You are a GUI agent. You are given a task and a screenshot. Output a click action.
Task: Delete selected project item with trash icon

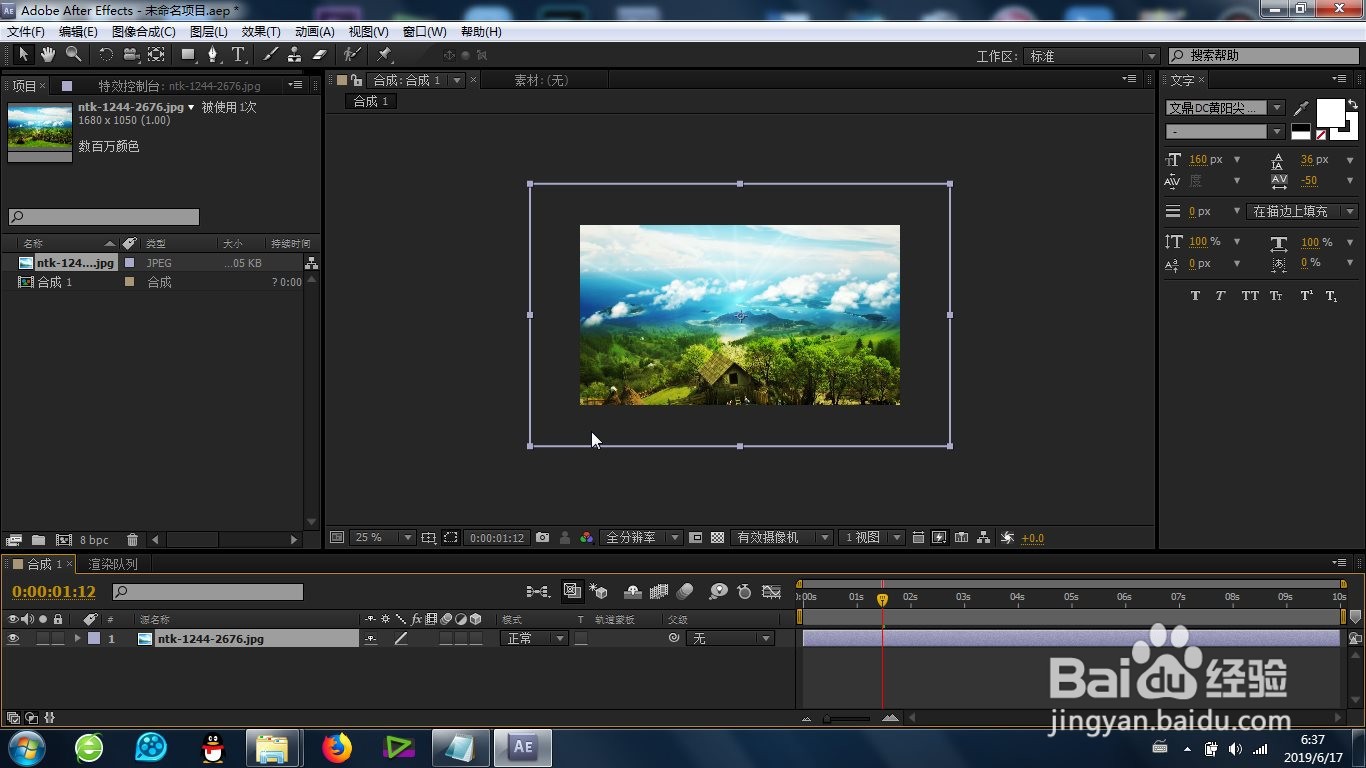tap(132, 540)
